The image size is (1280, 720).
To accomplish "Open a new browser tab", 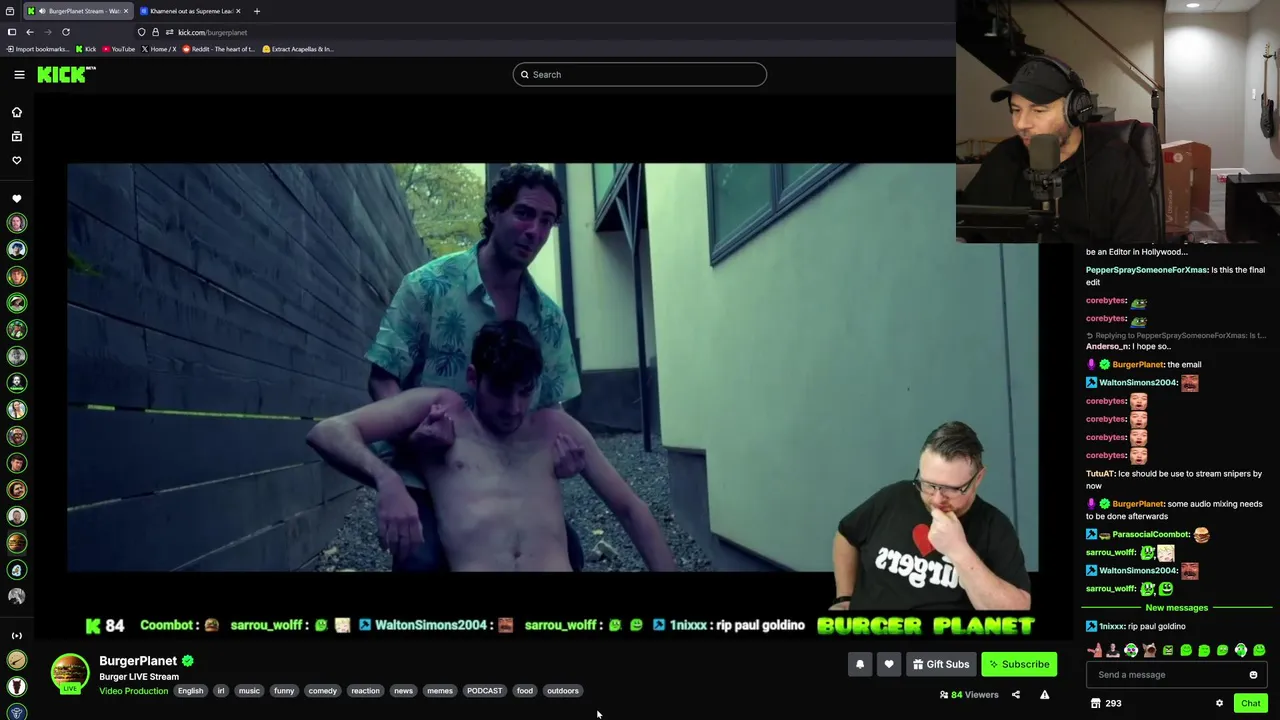I will [x=257, y=11].
